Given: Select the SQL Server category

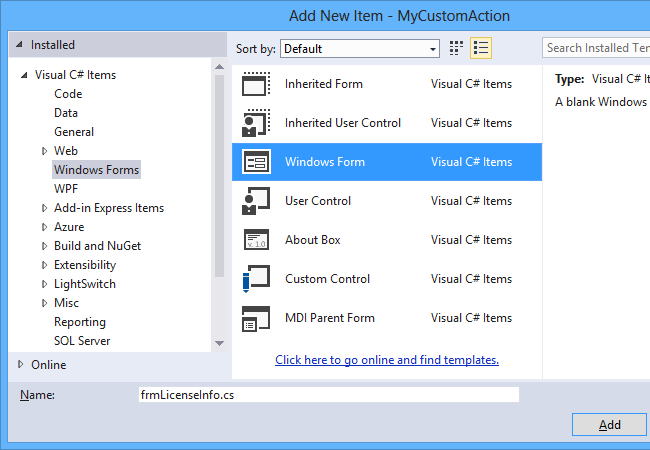Looking at the screenshot, I should click(x=82, y=341).
